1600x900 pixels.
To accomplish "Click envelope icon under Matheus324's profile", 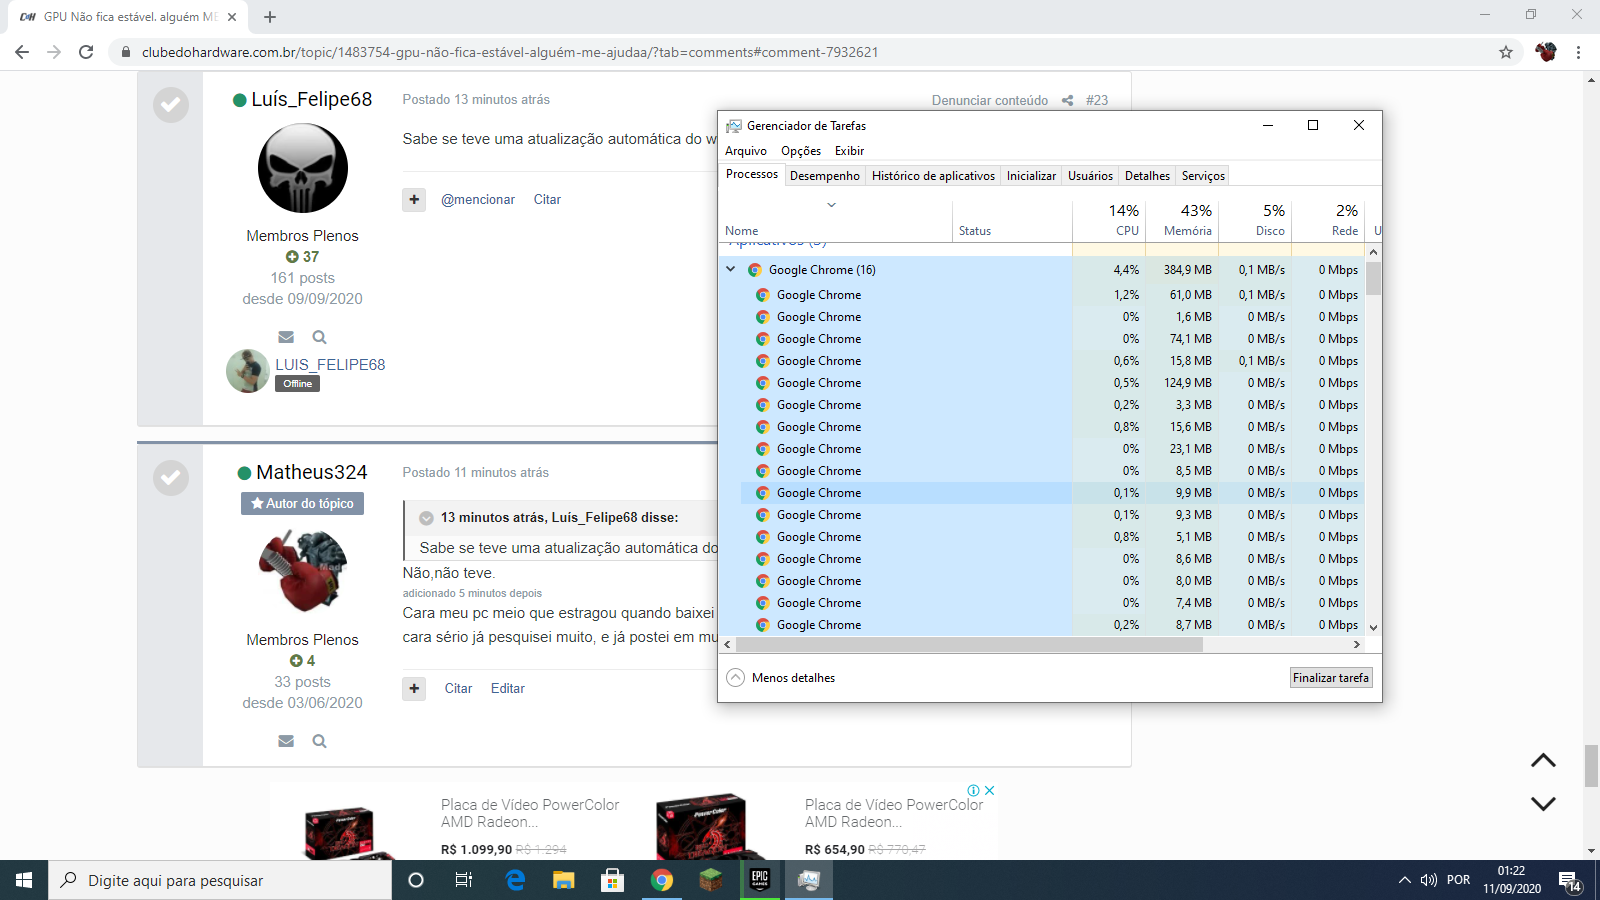I will point(286,741).
